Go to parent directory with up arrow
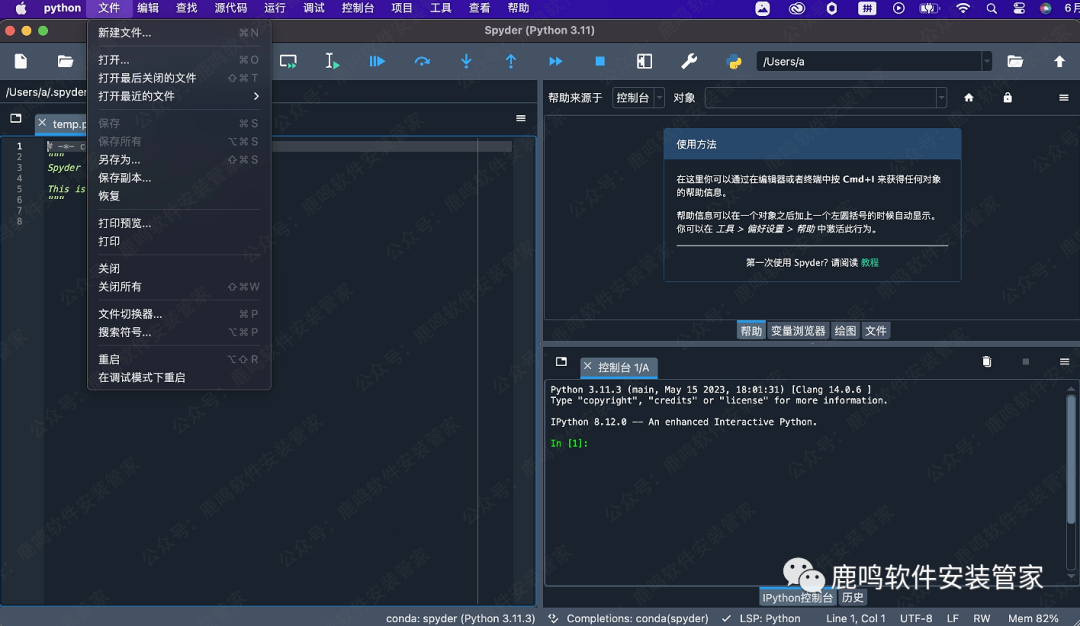The image size is (1080, 626). click(x=1059, y=62)
